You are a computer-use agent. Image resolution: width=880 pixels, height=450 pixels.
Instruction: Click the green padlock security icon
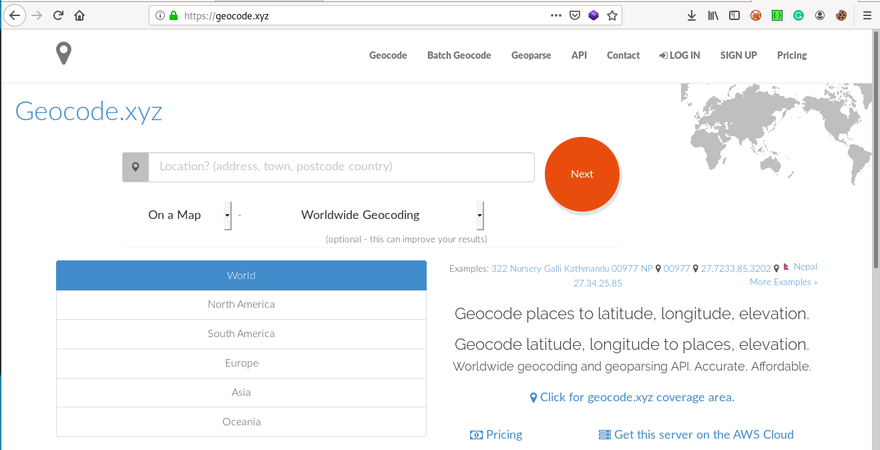173,16
